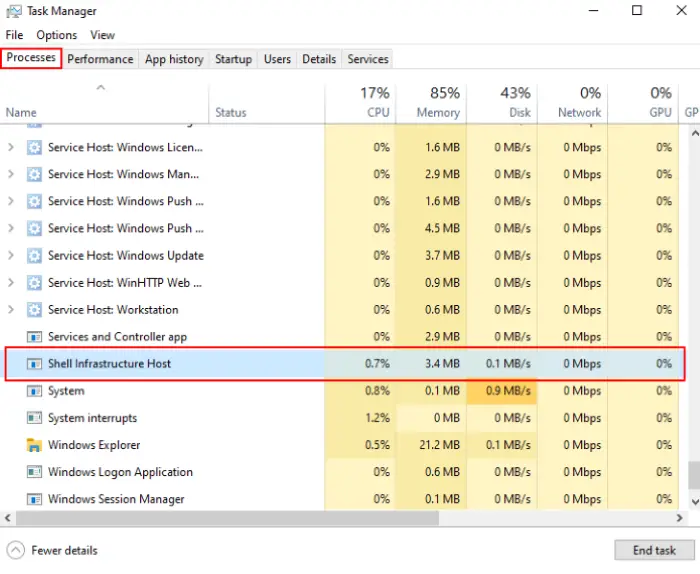The height and width of the screenshot is (574, 700).
Task: Click the gear icon for Service Host: Windows Man...
Action: click(34, 174)
